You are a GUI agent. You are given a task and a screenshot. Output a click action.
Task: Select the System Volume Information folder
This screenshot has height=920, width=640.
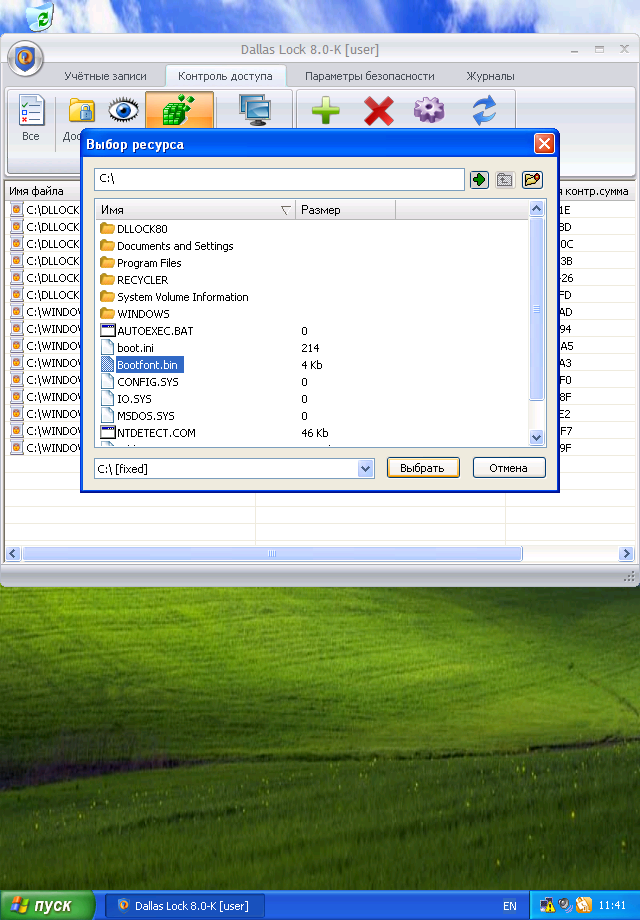coord(174,297)
